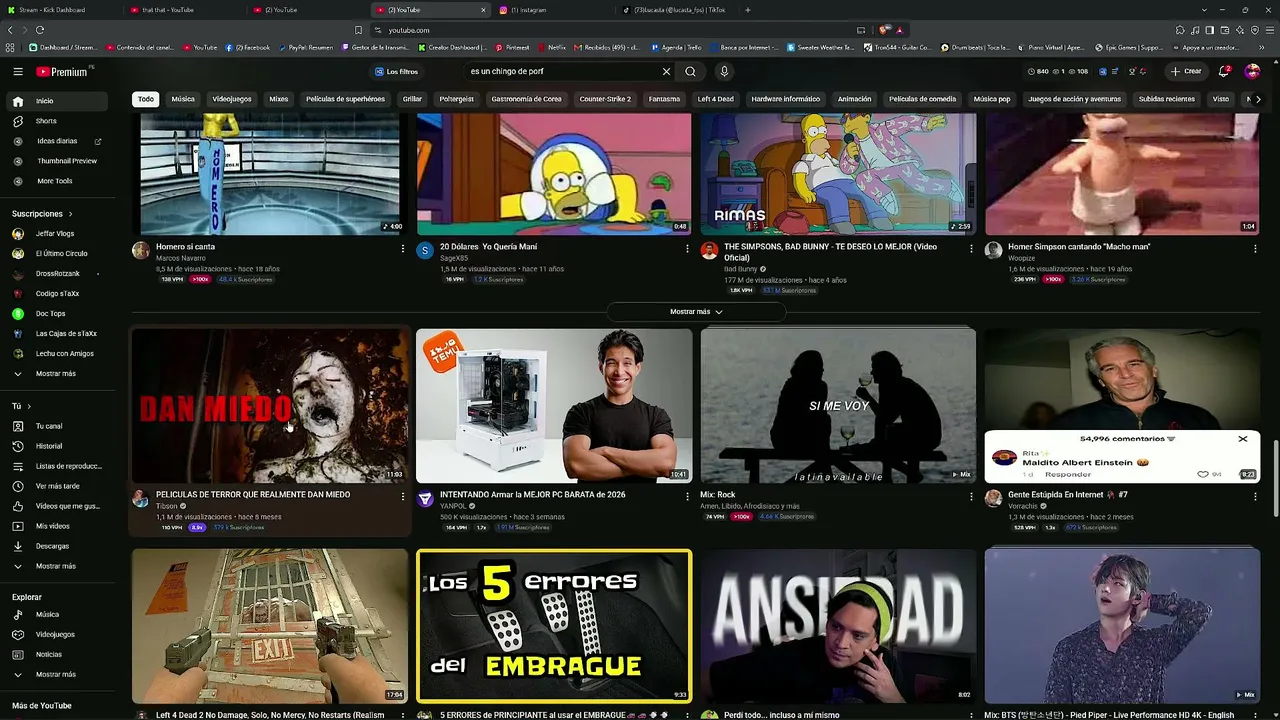Image resolution: width=1280 pixels, height=720 pixels.
Task: Play the DAN MIEDO horror movies thumbnail
Action: 270,405
